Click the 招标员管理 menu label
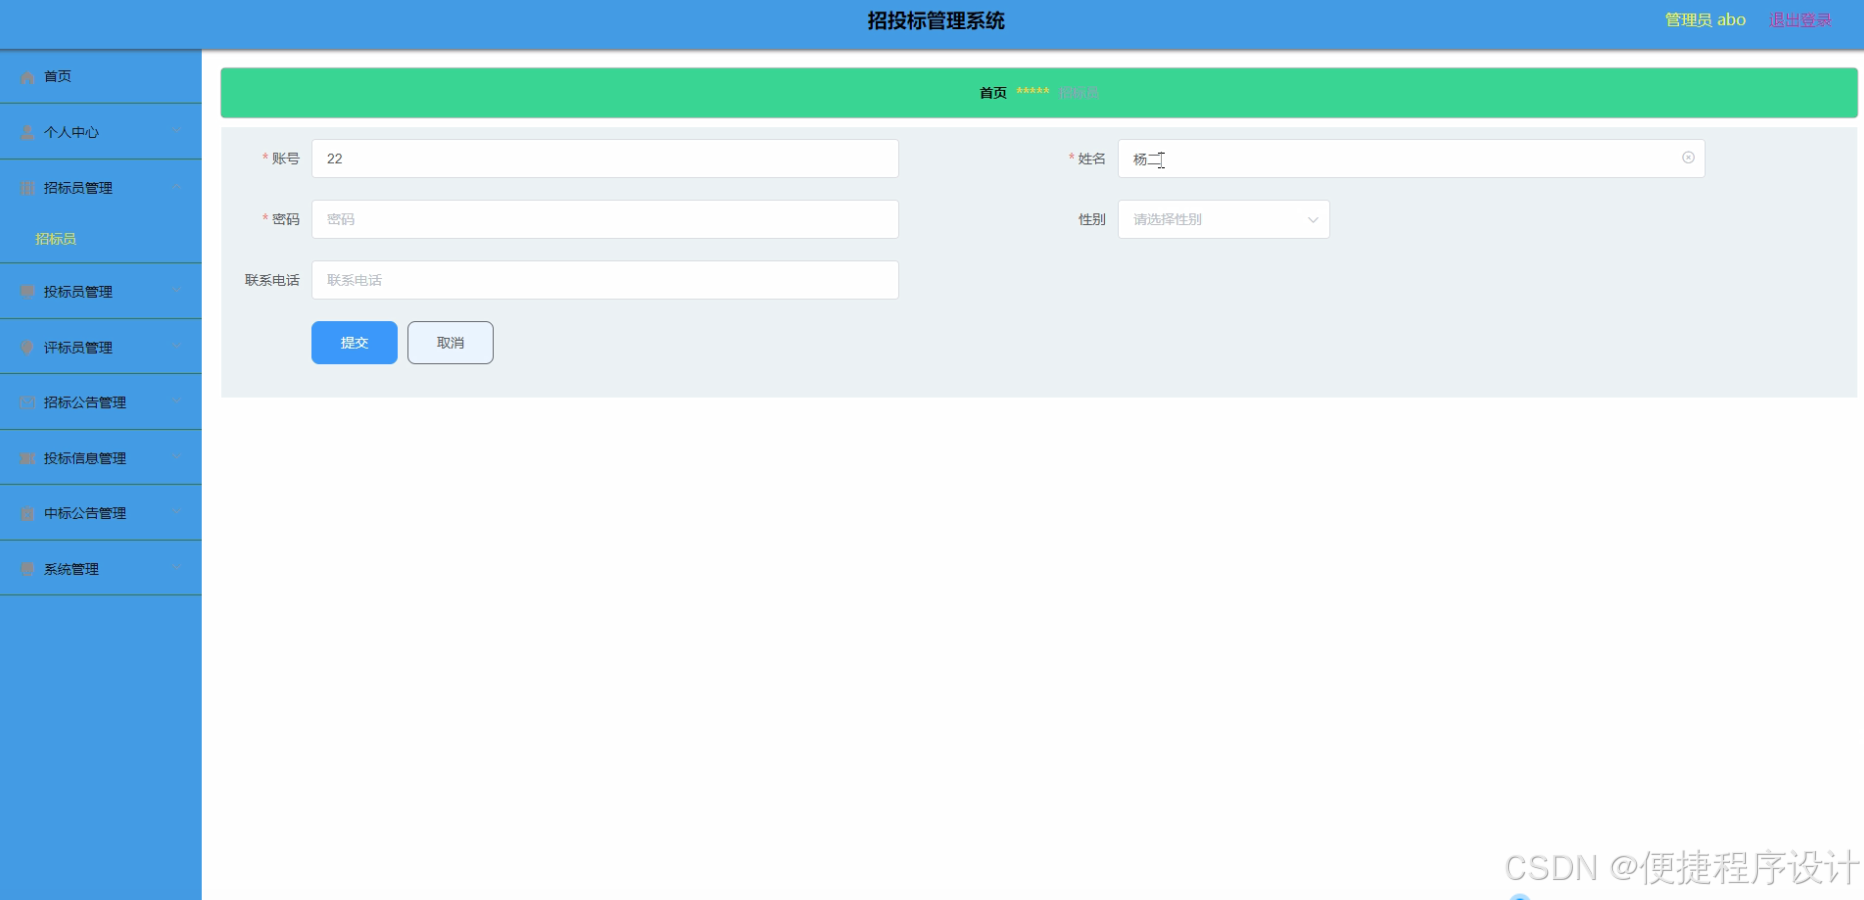 [x=78, y=188]
